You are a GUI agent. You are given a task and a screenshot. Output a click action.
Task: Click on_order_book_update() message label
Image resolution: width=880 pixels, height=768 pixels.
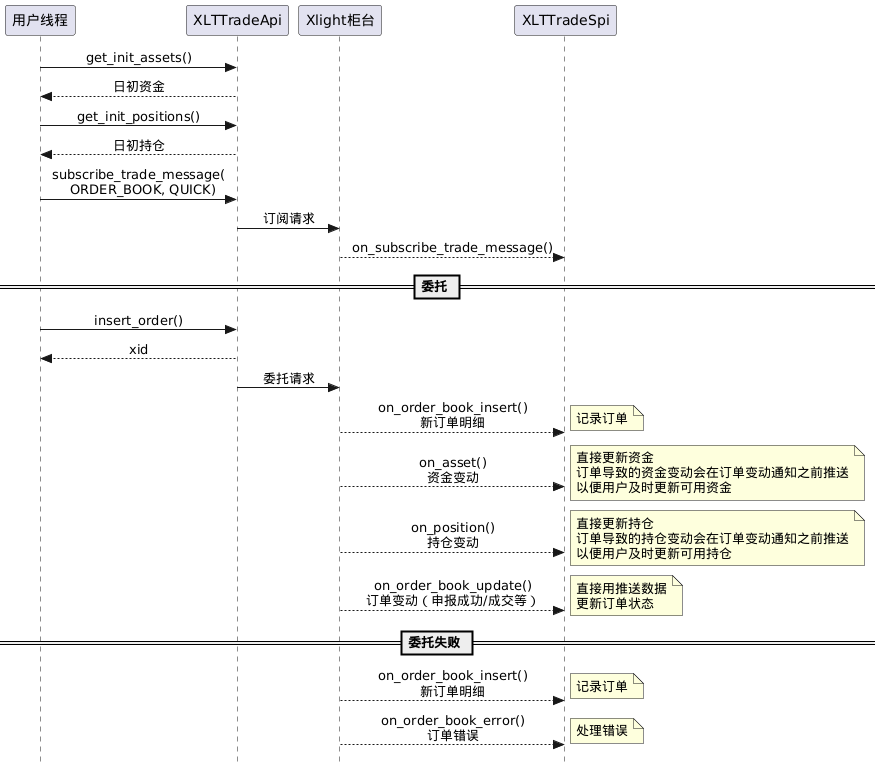[453, 586]
